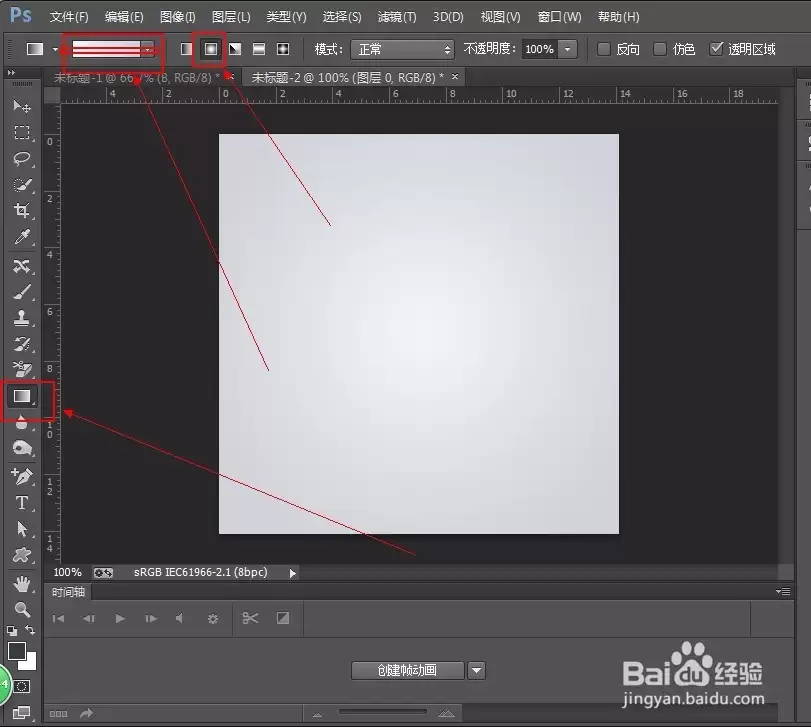Choose Radial Gradient style
Image resolution: width=811 pixels, height=727 pixels.
[x=211, y=49]
